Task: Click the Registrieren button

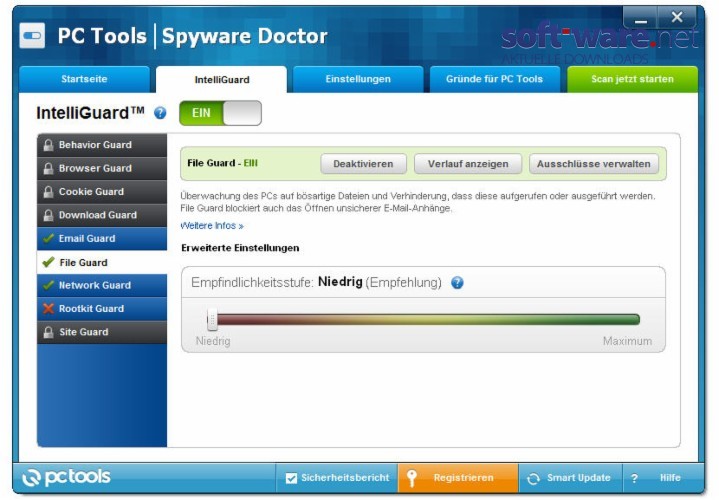Action: (x=458, y=478)
